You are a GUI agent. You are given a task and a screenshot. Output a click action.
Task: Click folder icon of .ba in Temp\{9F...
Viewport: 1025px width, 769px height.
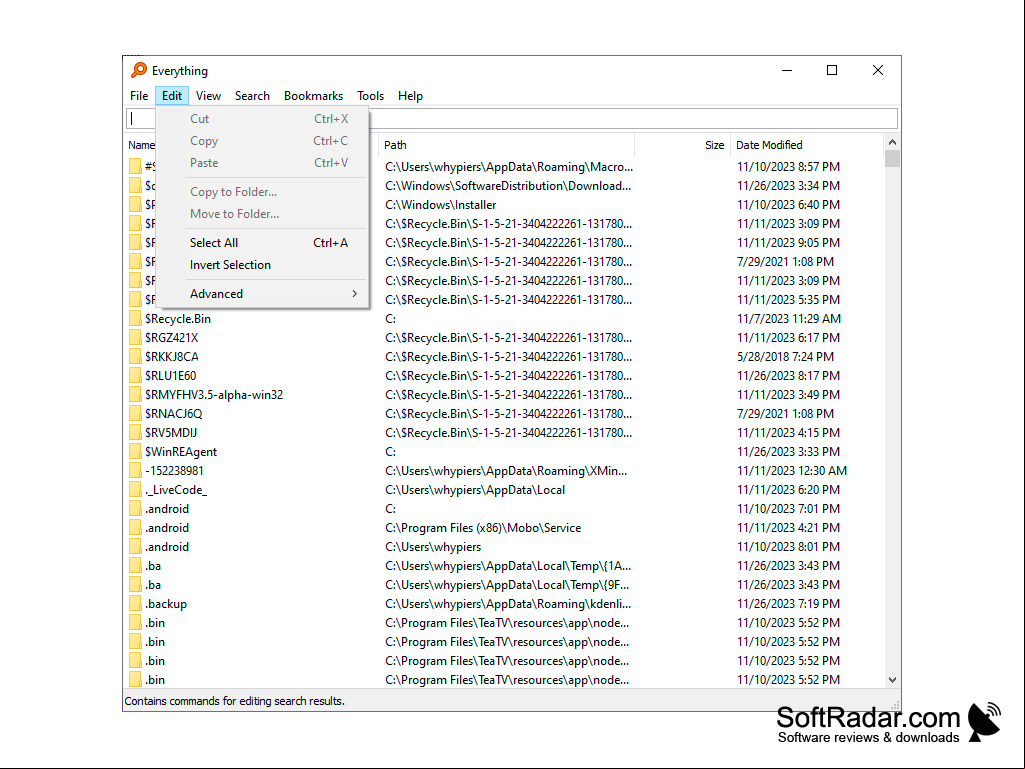[x=135, y=585]
